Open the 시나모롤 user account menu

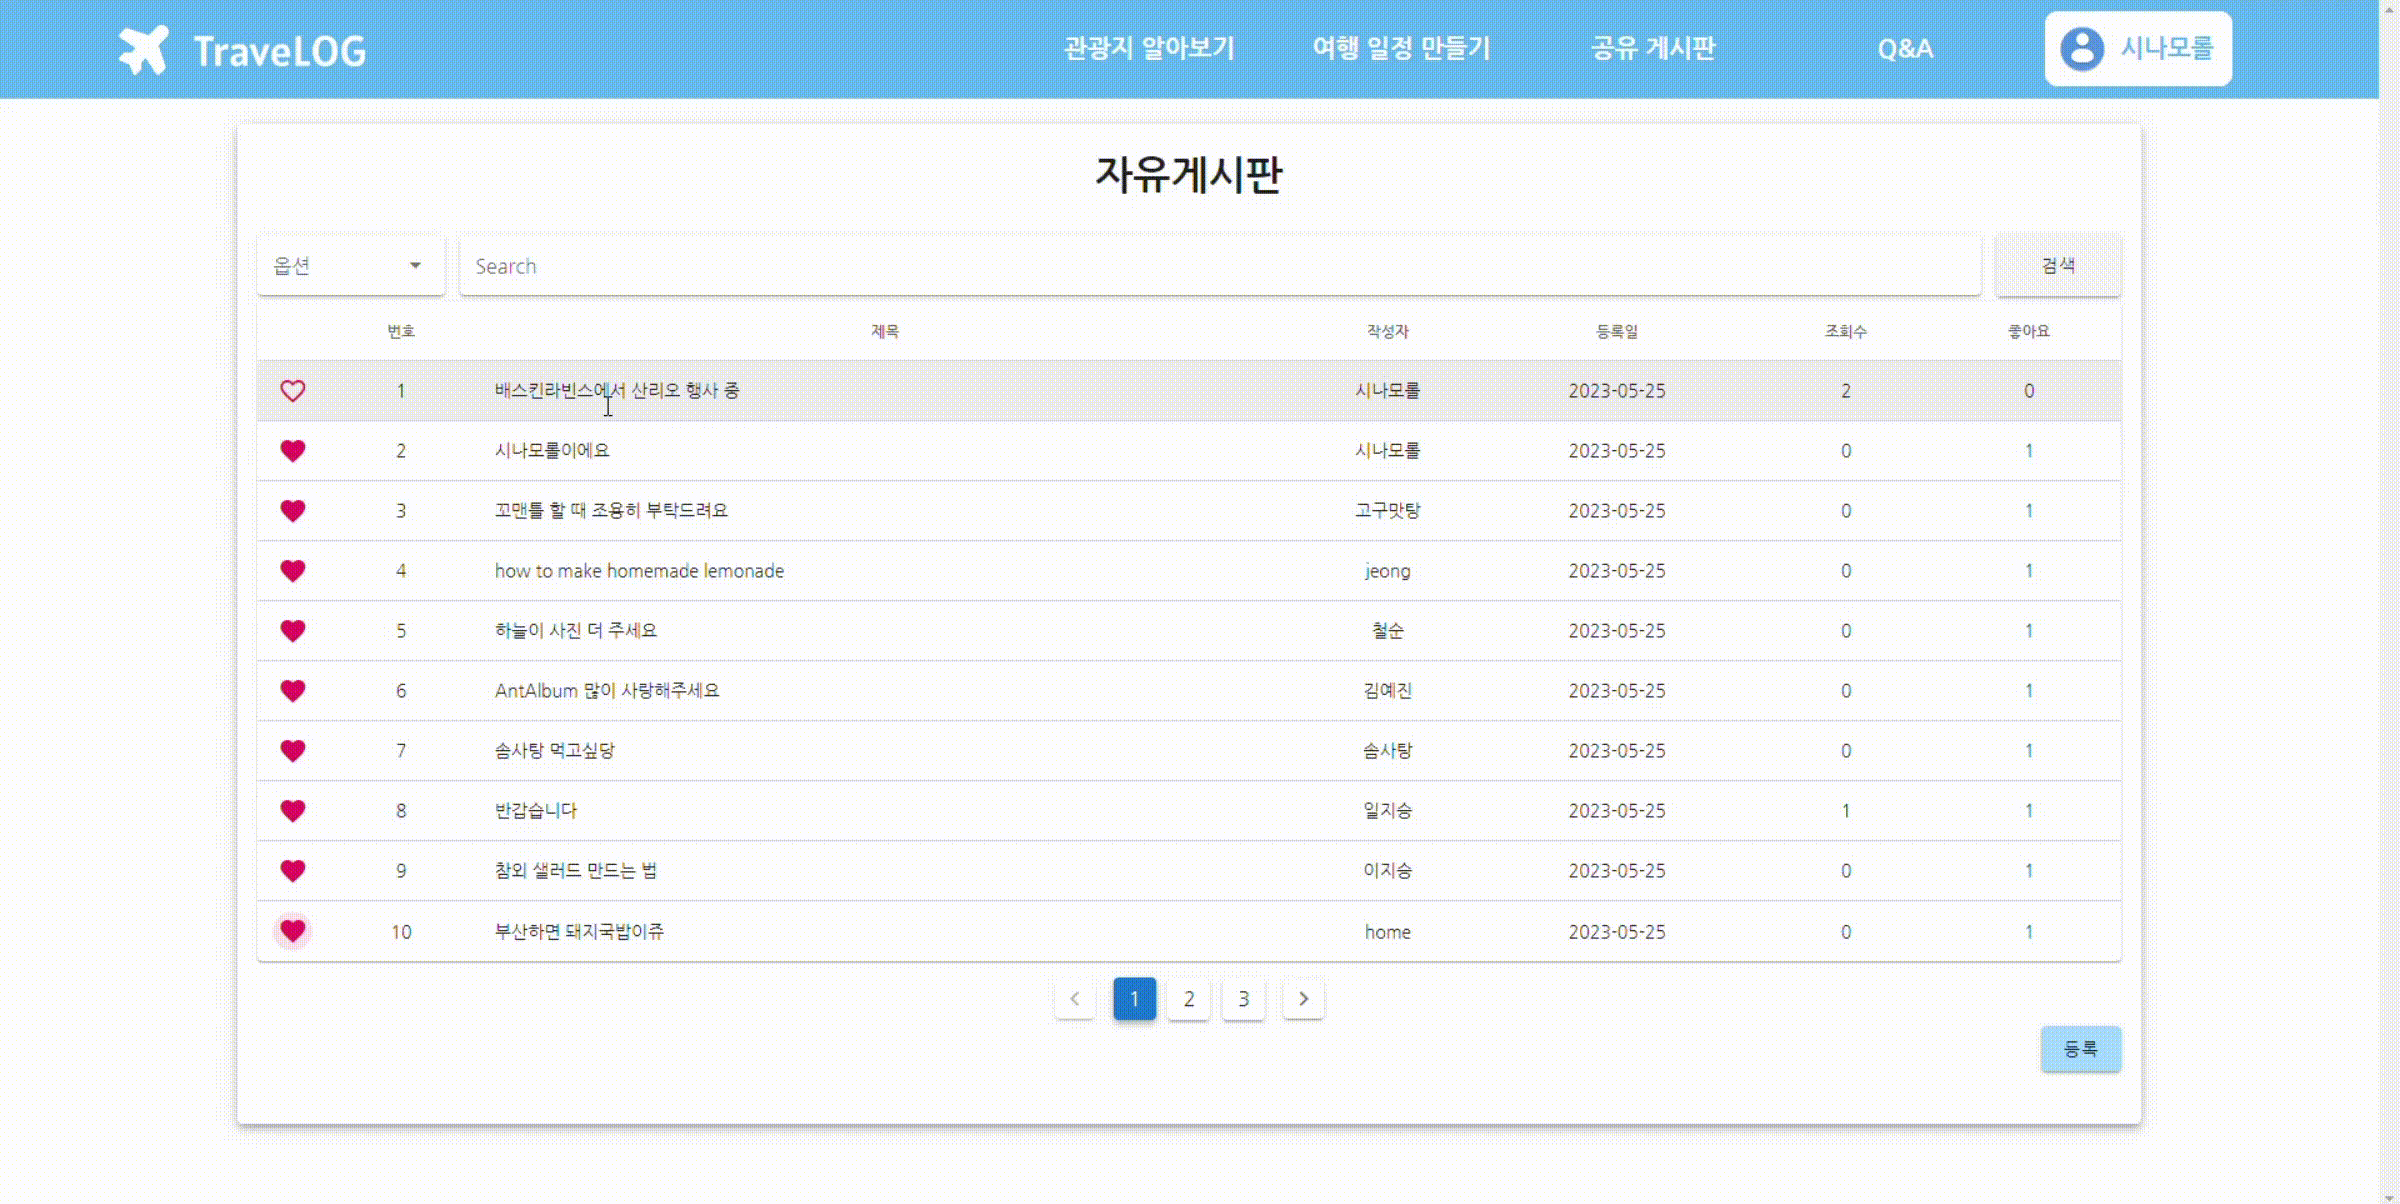[x=2166, y=49]
